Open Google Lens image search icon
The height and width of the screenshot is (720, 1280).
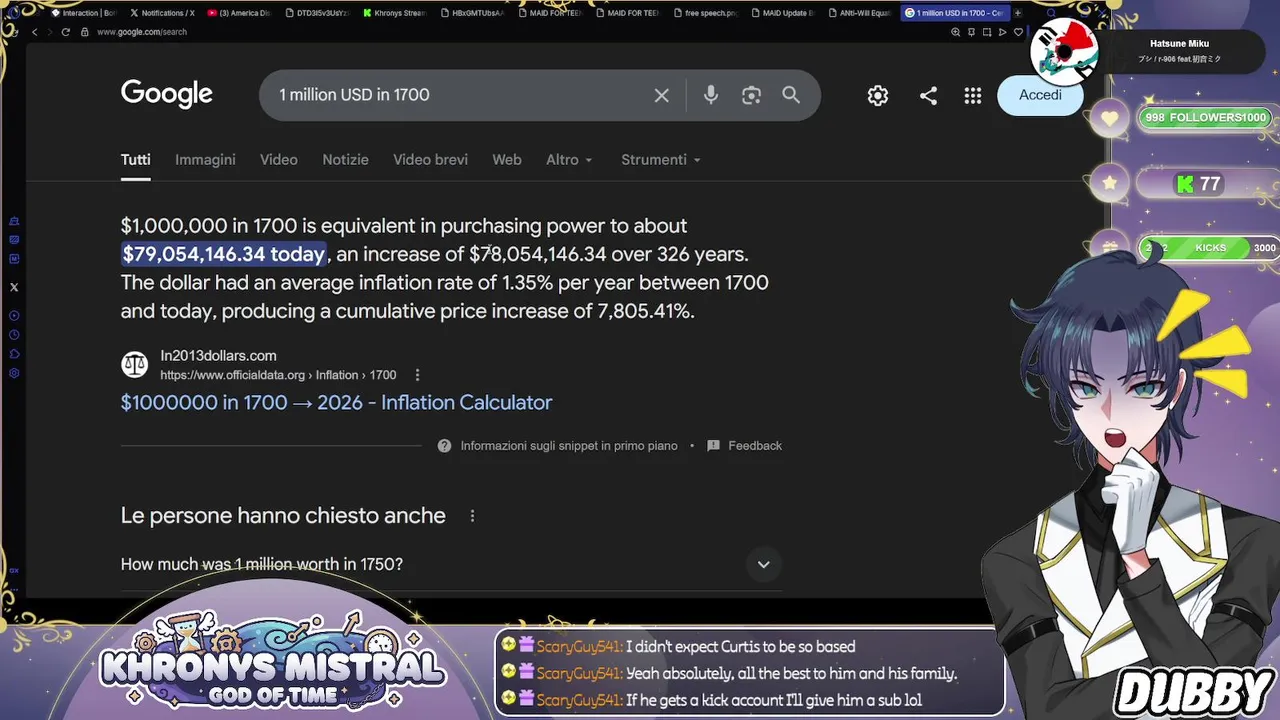[751, 95]
